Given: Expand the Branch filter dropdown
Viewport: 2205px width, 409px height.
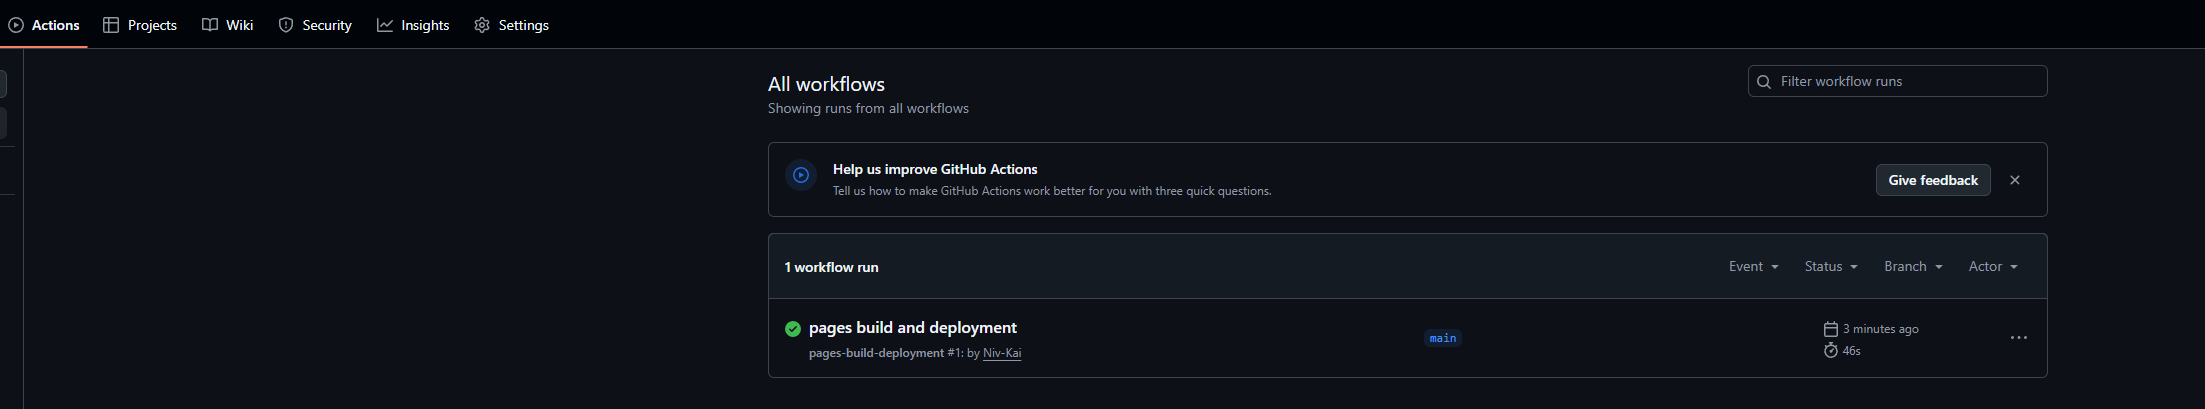Looking at the screenshot, I should (1913, 266).
